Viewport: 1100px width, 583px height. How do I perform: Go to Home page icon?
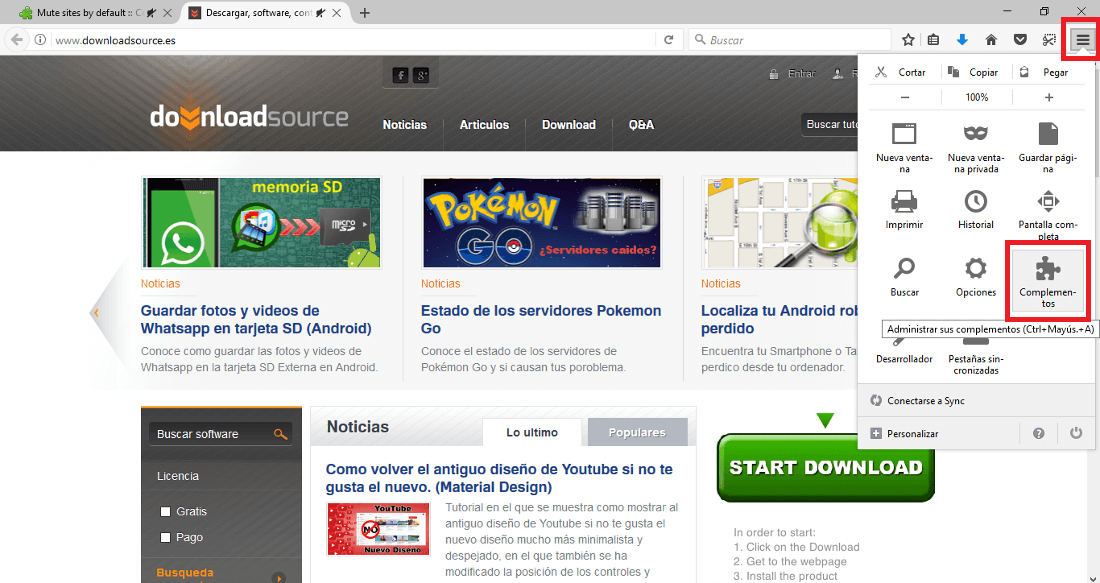coord(991,40)
